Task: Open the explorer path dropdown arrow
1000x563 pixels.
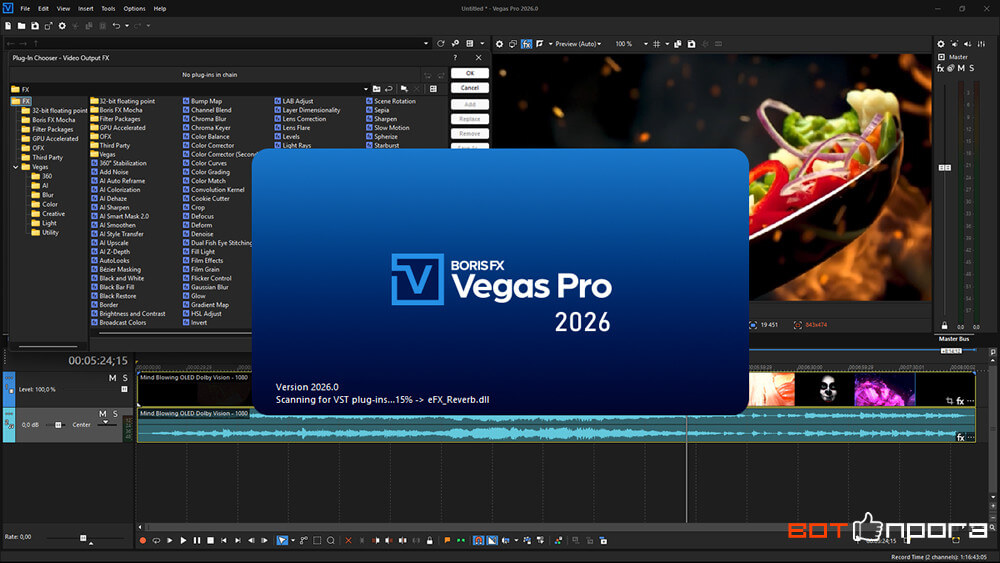Action: (426, 44)
